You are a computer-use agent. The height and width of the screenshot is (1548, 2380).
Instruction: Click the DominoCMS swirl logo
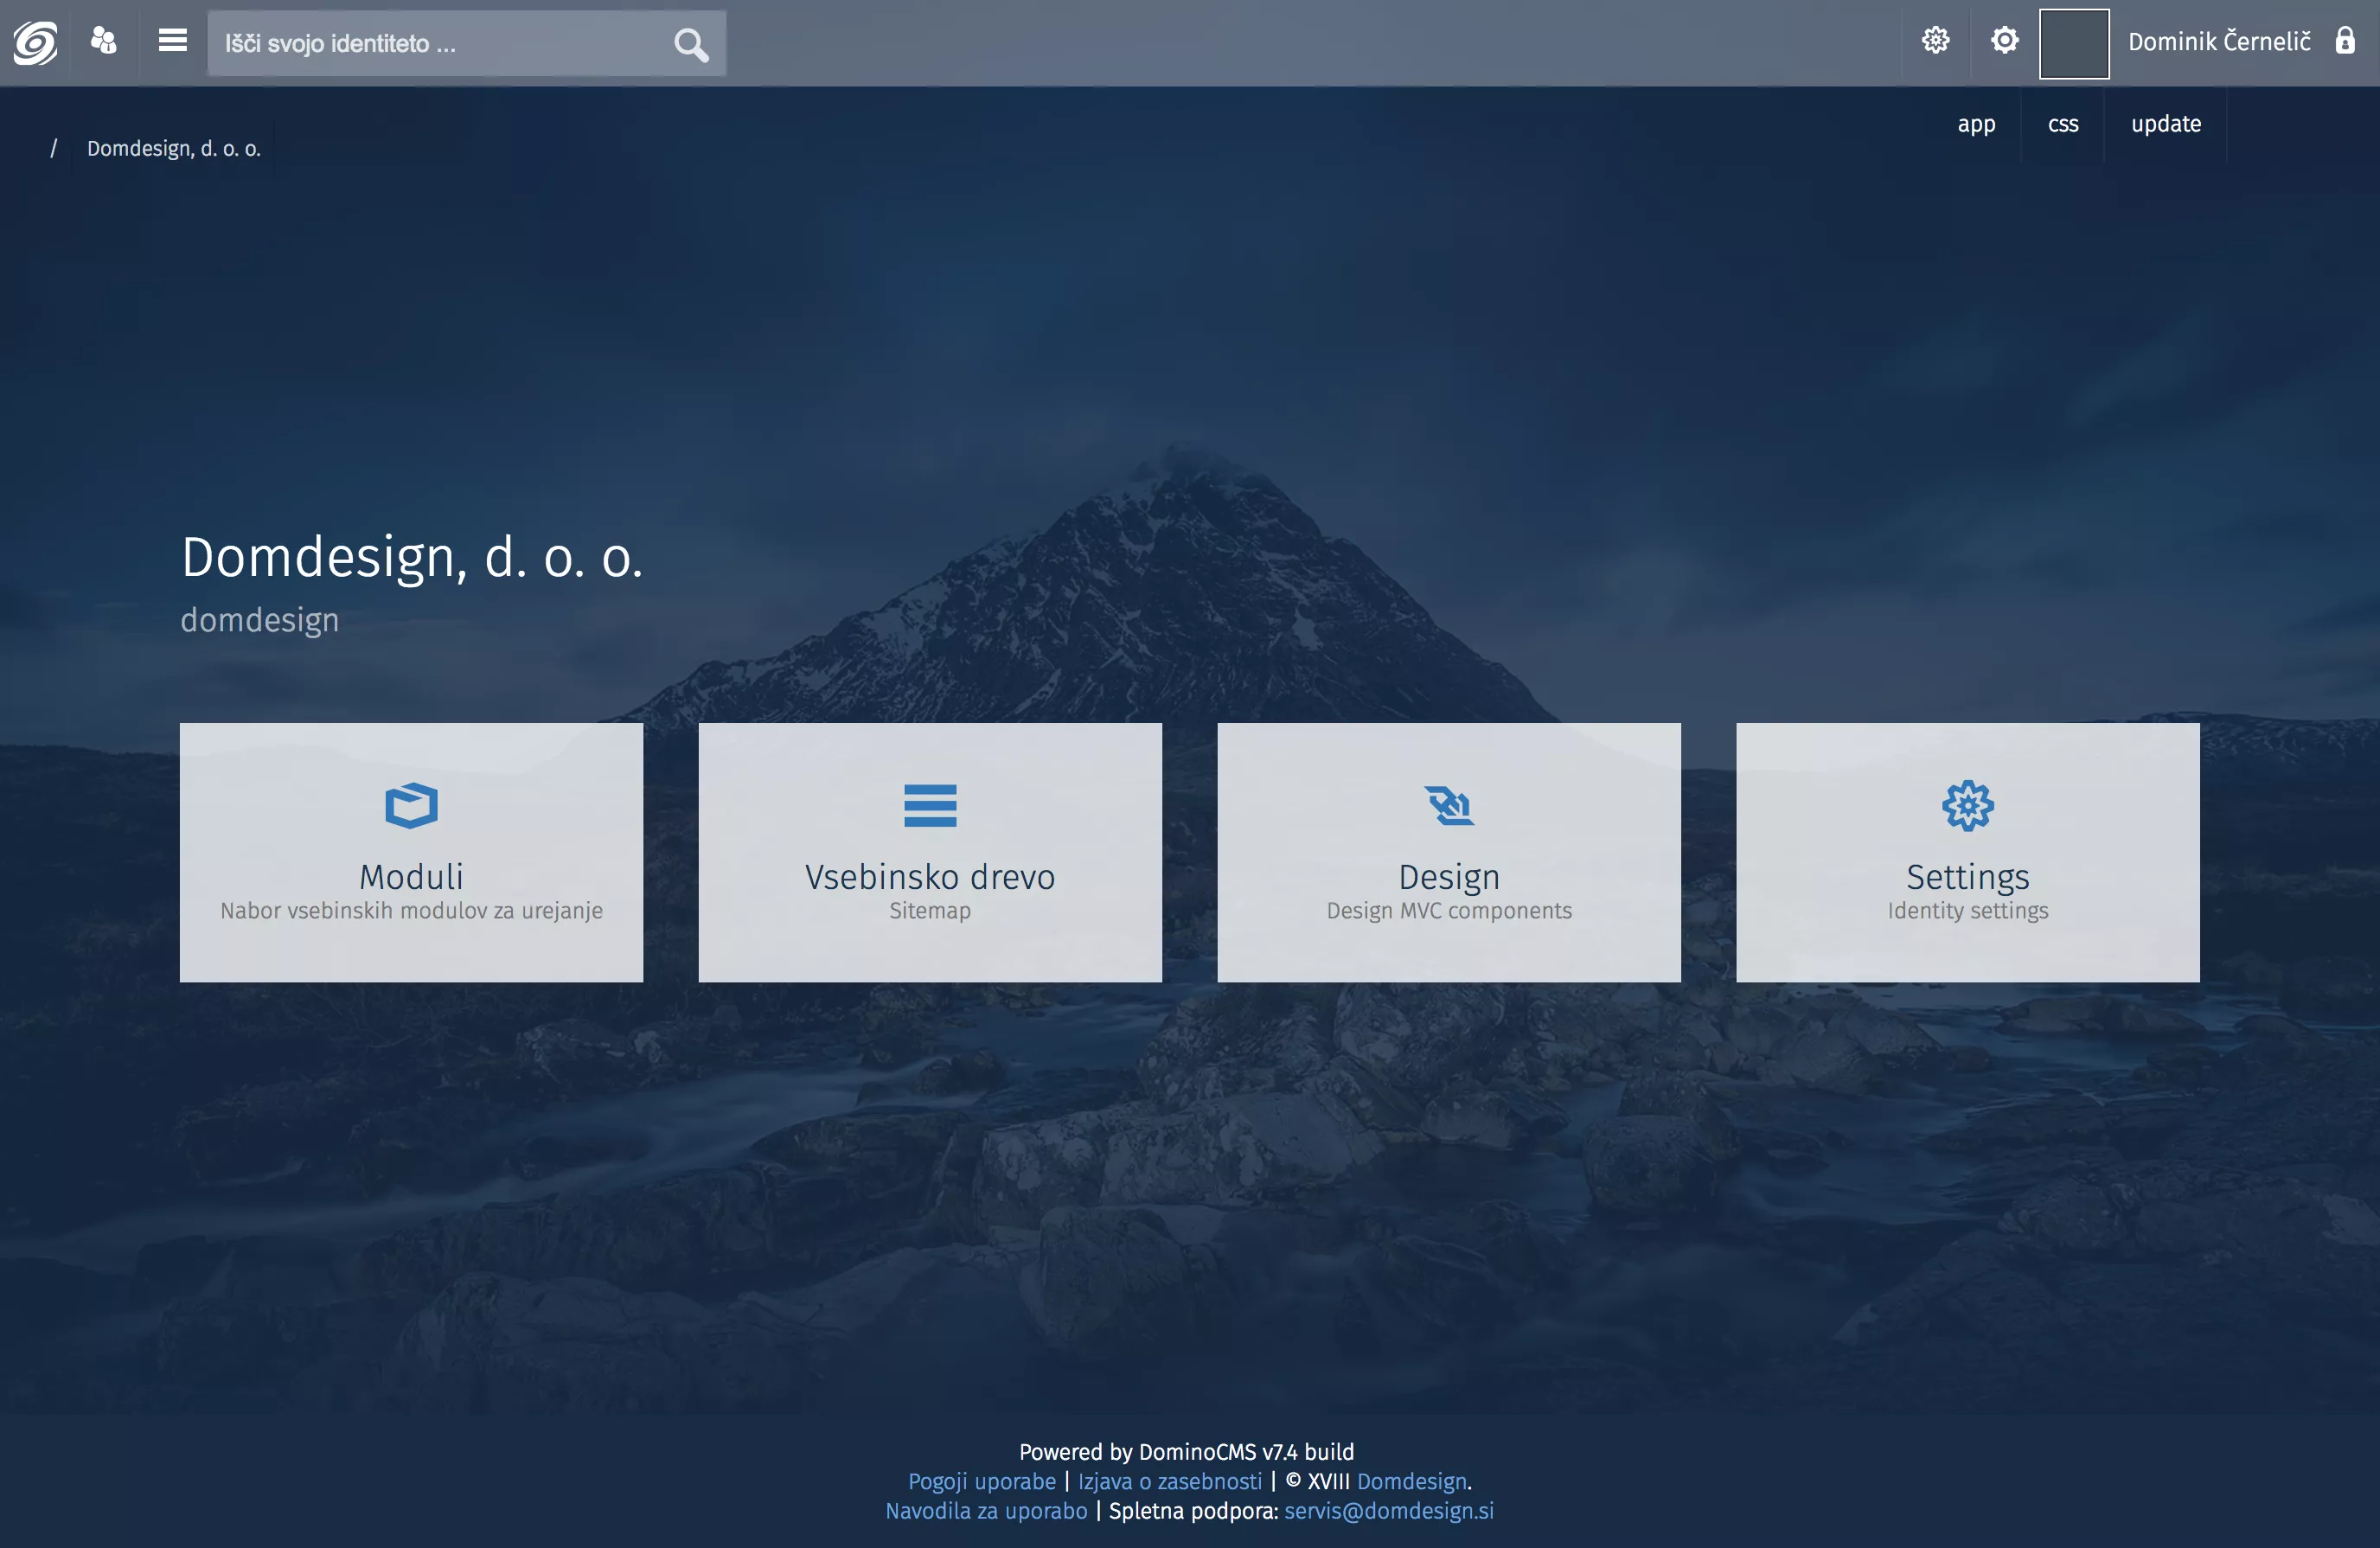pyautogui.click(x=35, y=42)
